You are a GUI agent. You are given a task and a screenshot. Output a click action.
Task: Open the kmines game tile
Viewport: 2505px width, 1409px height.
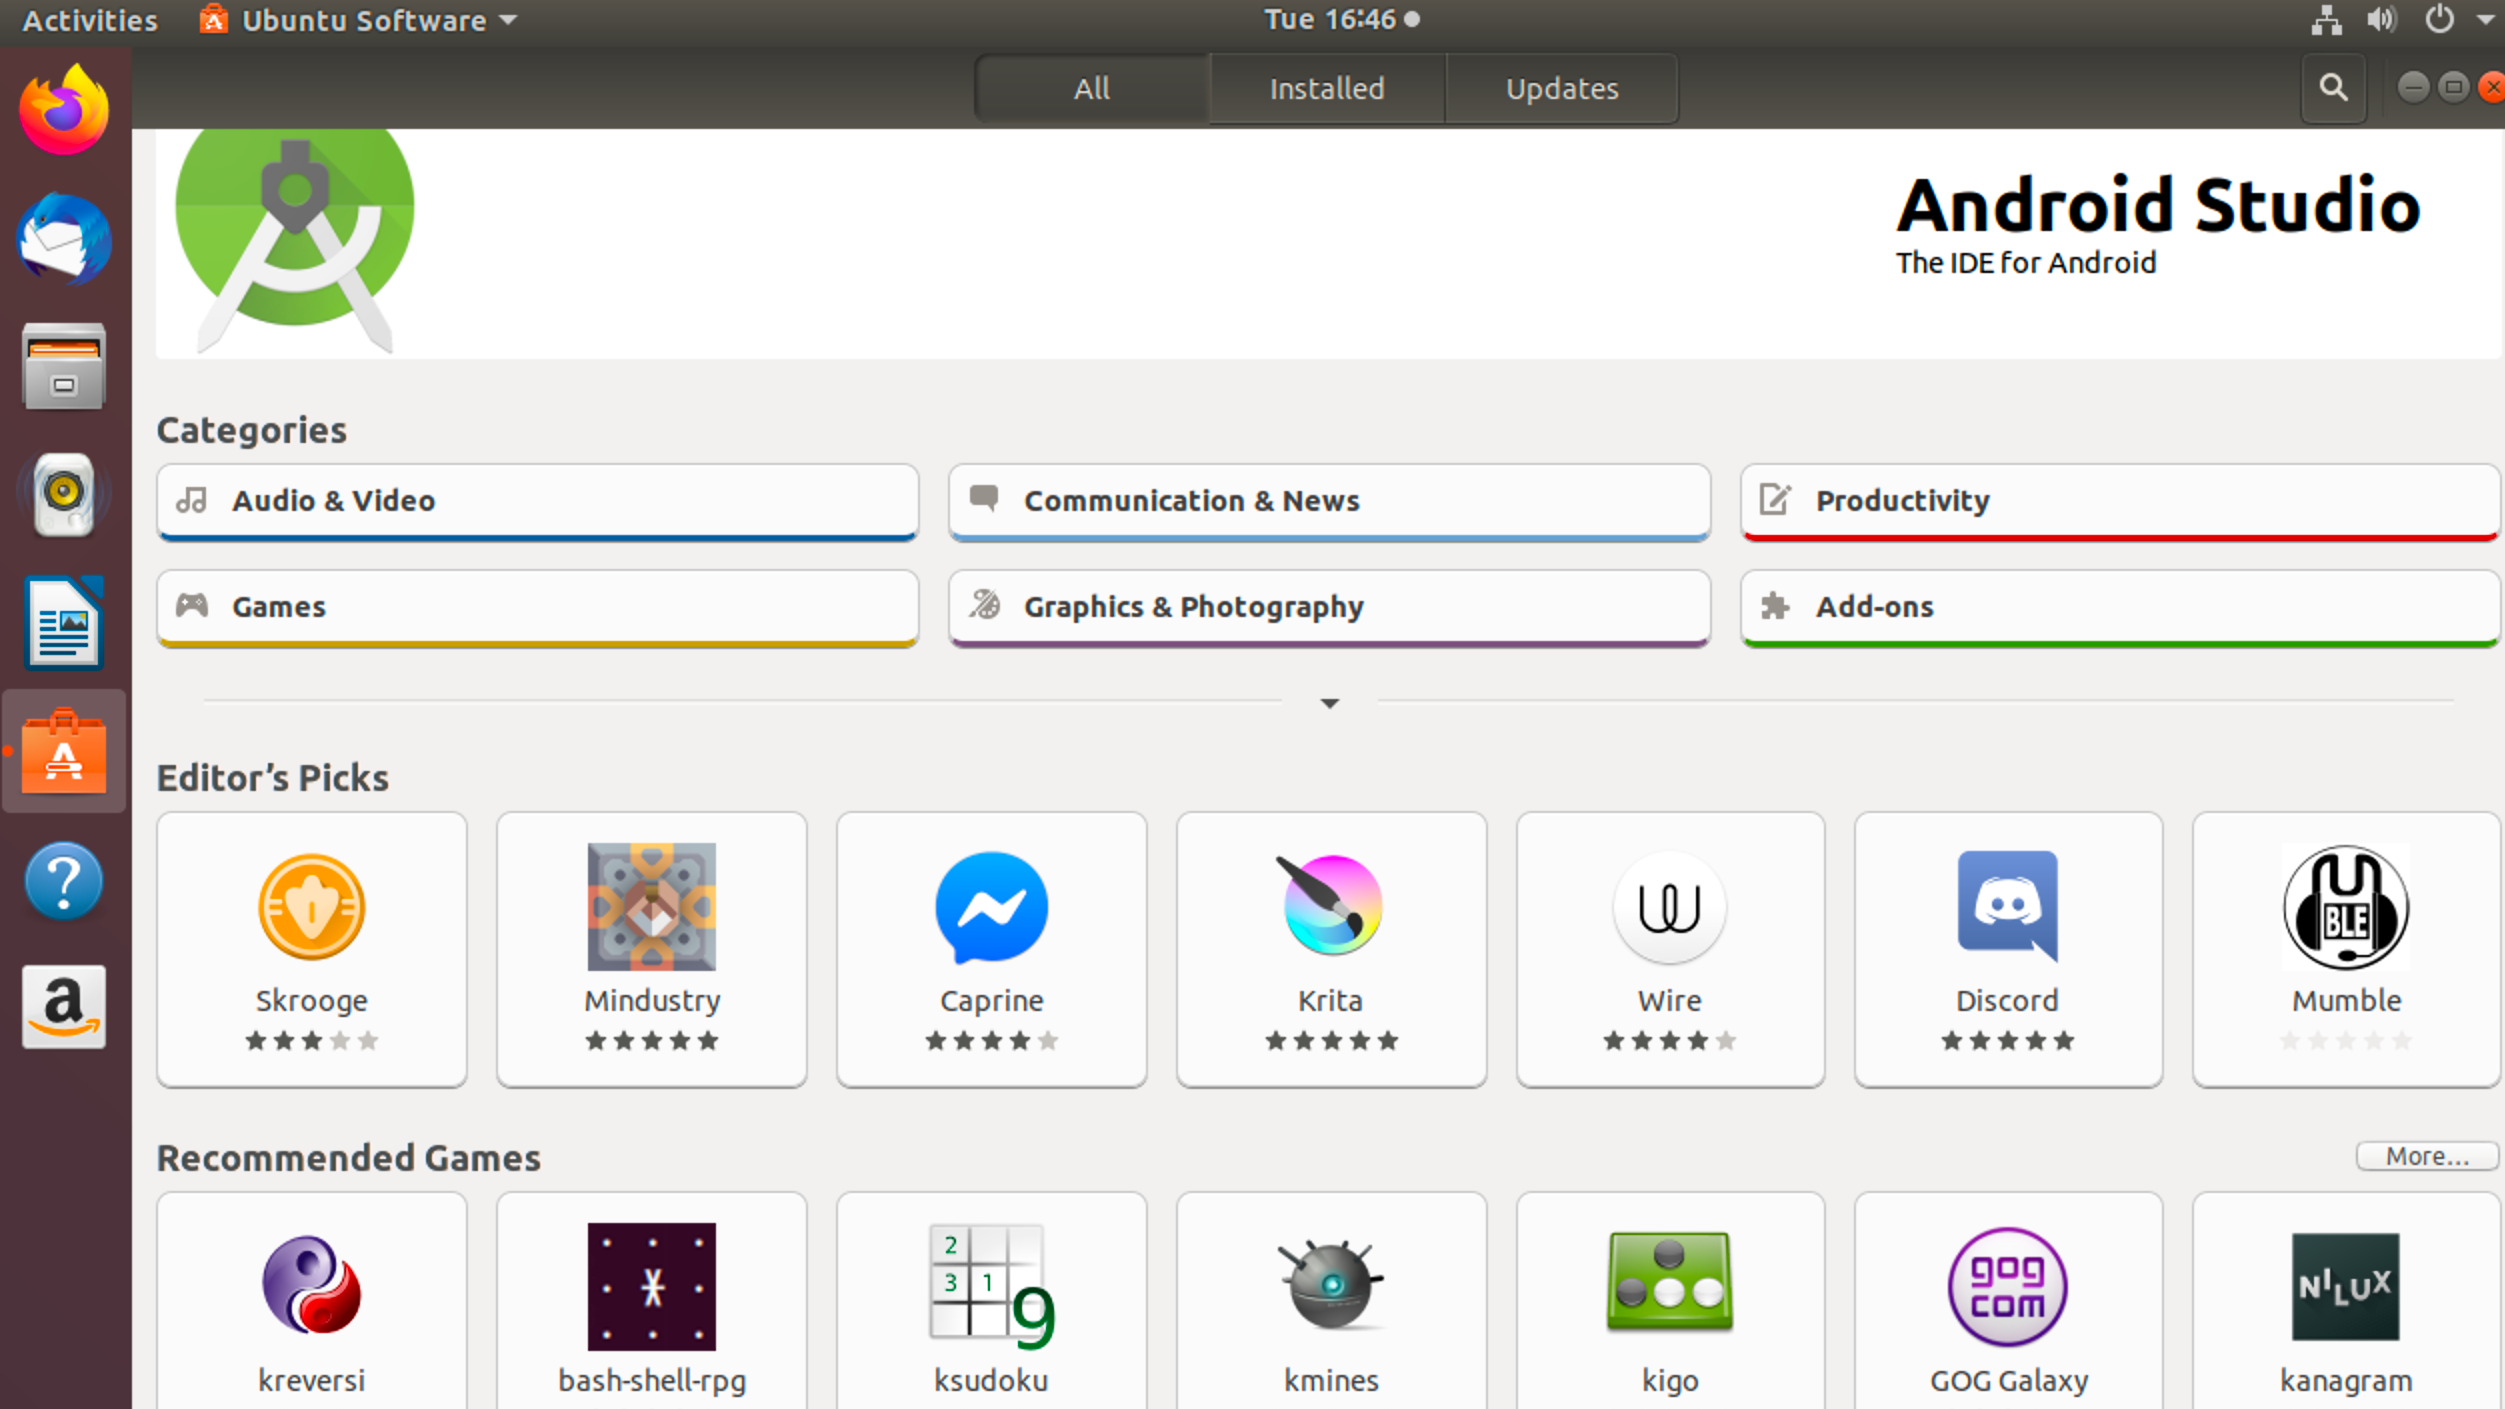click(x=1330, y=1300)
